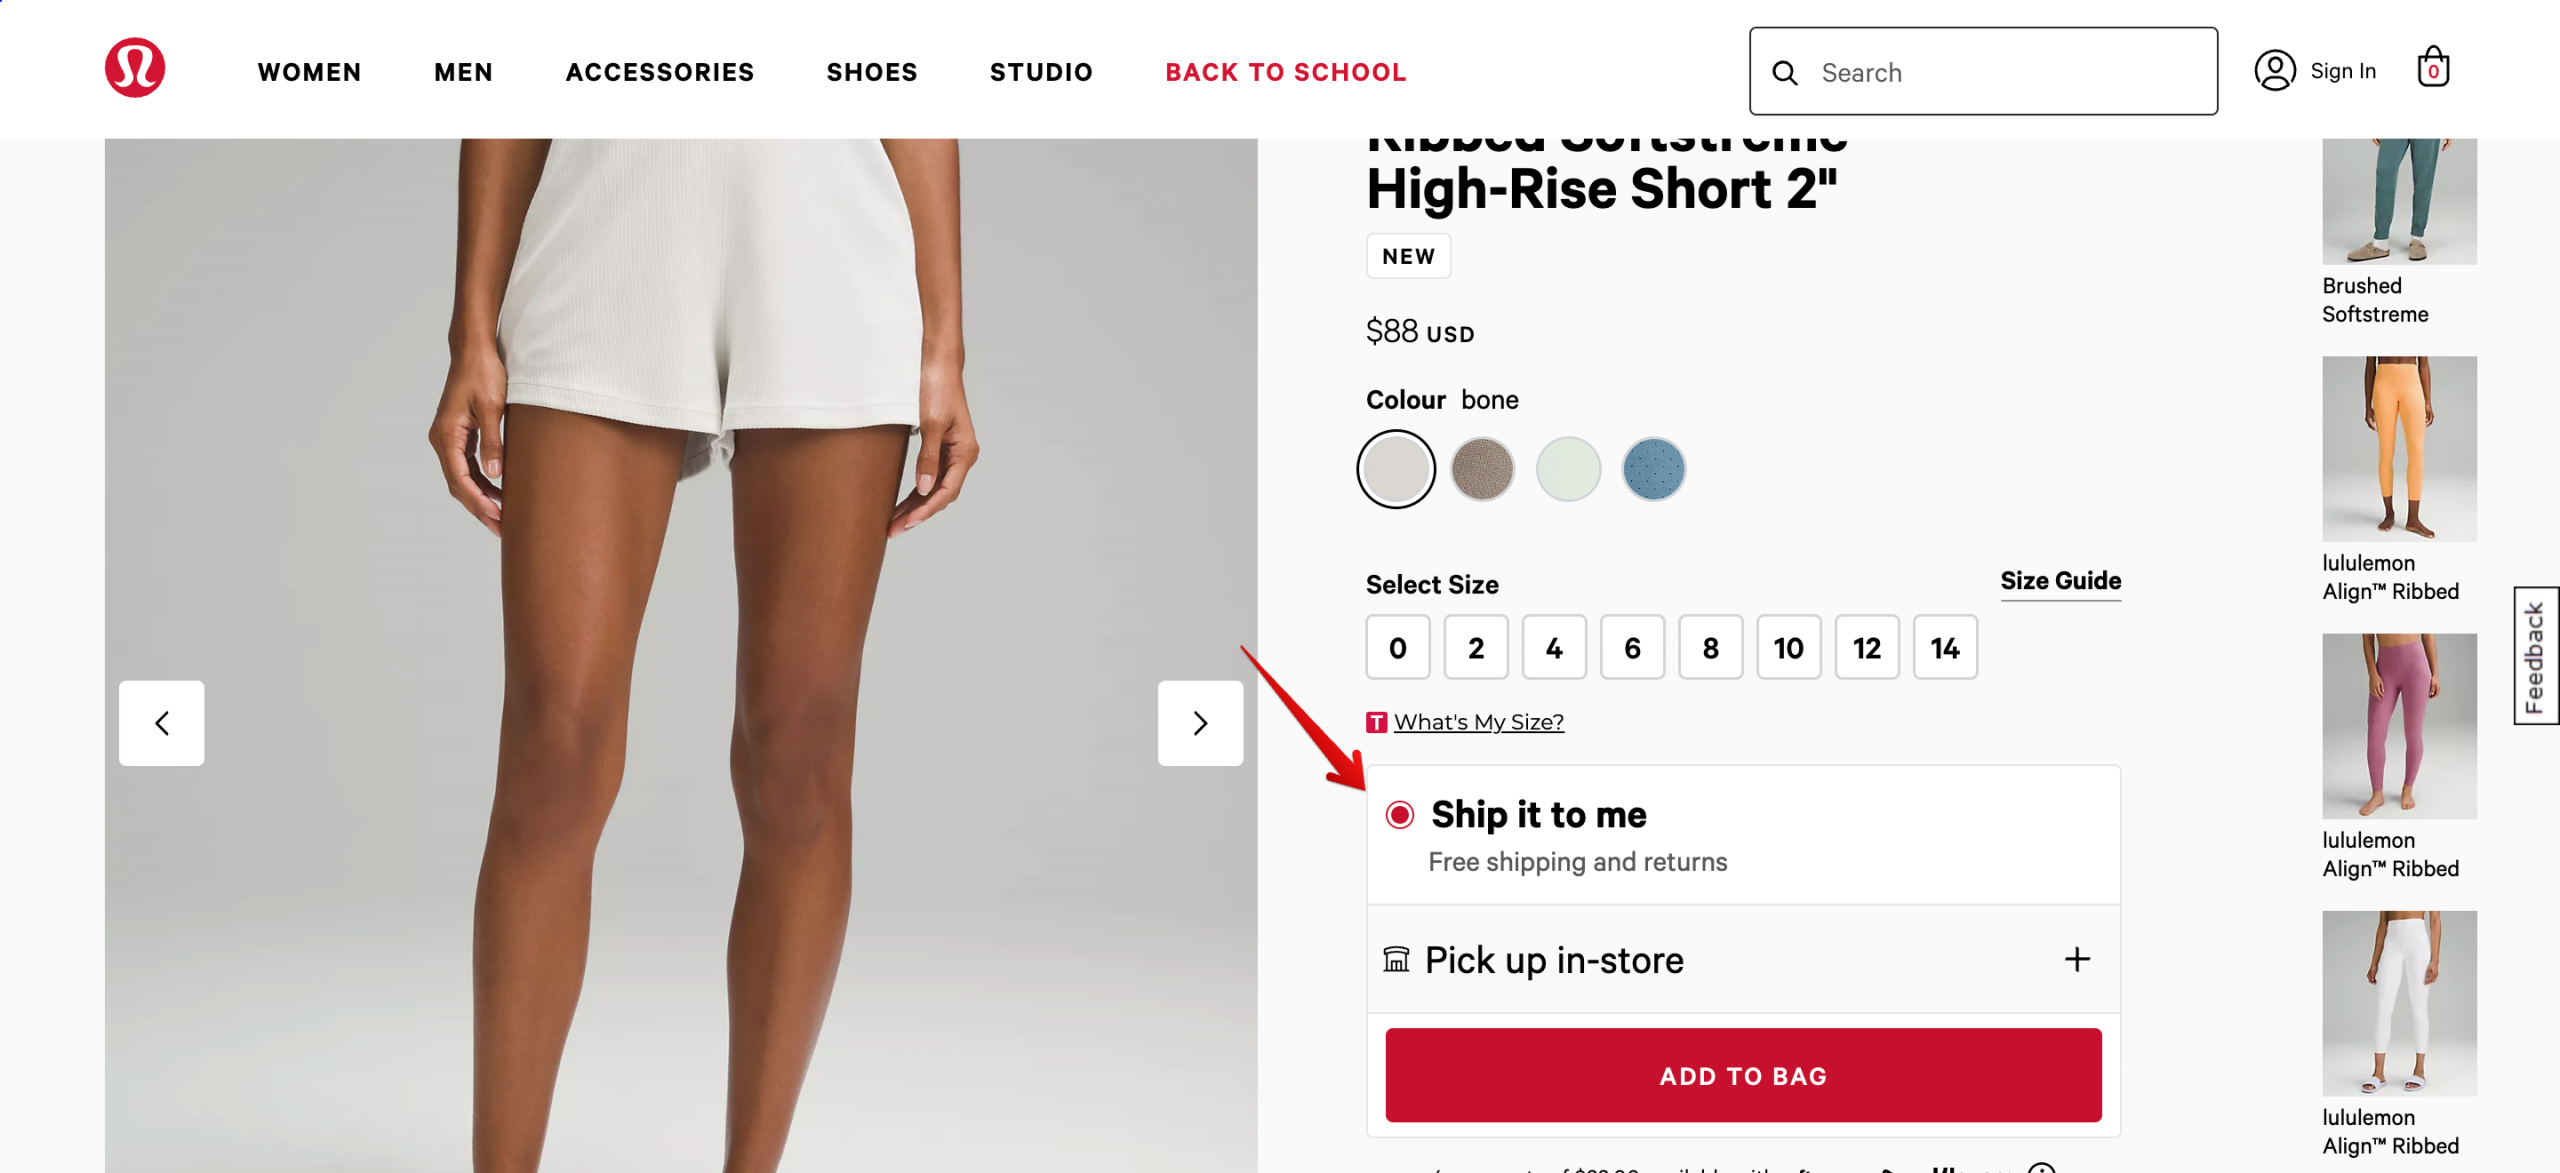Image resolution: width=2560 pixels, height=1173 pixels.
Task: Open the WOMEN menu item
Action: point(309,70)
